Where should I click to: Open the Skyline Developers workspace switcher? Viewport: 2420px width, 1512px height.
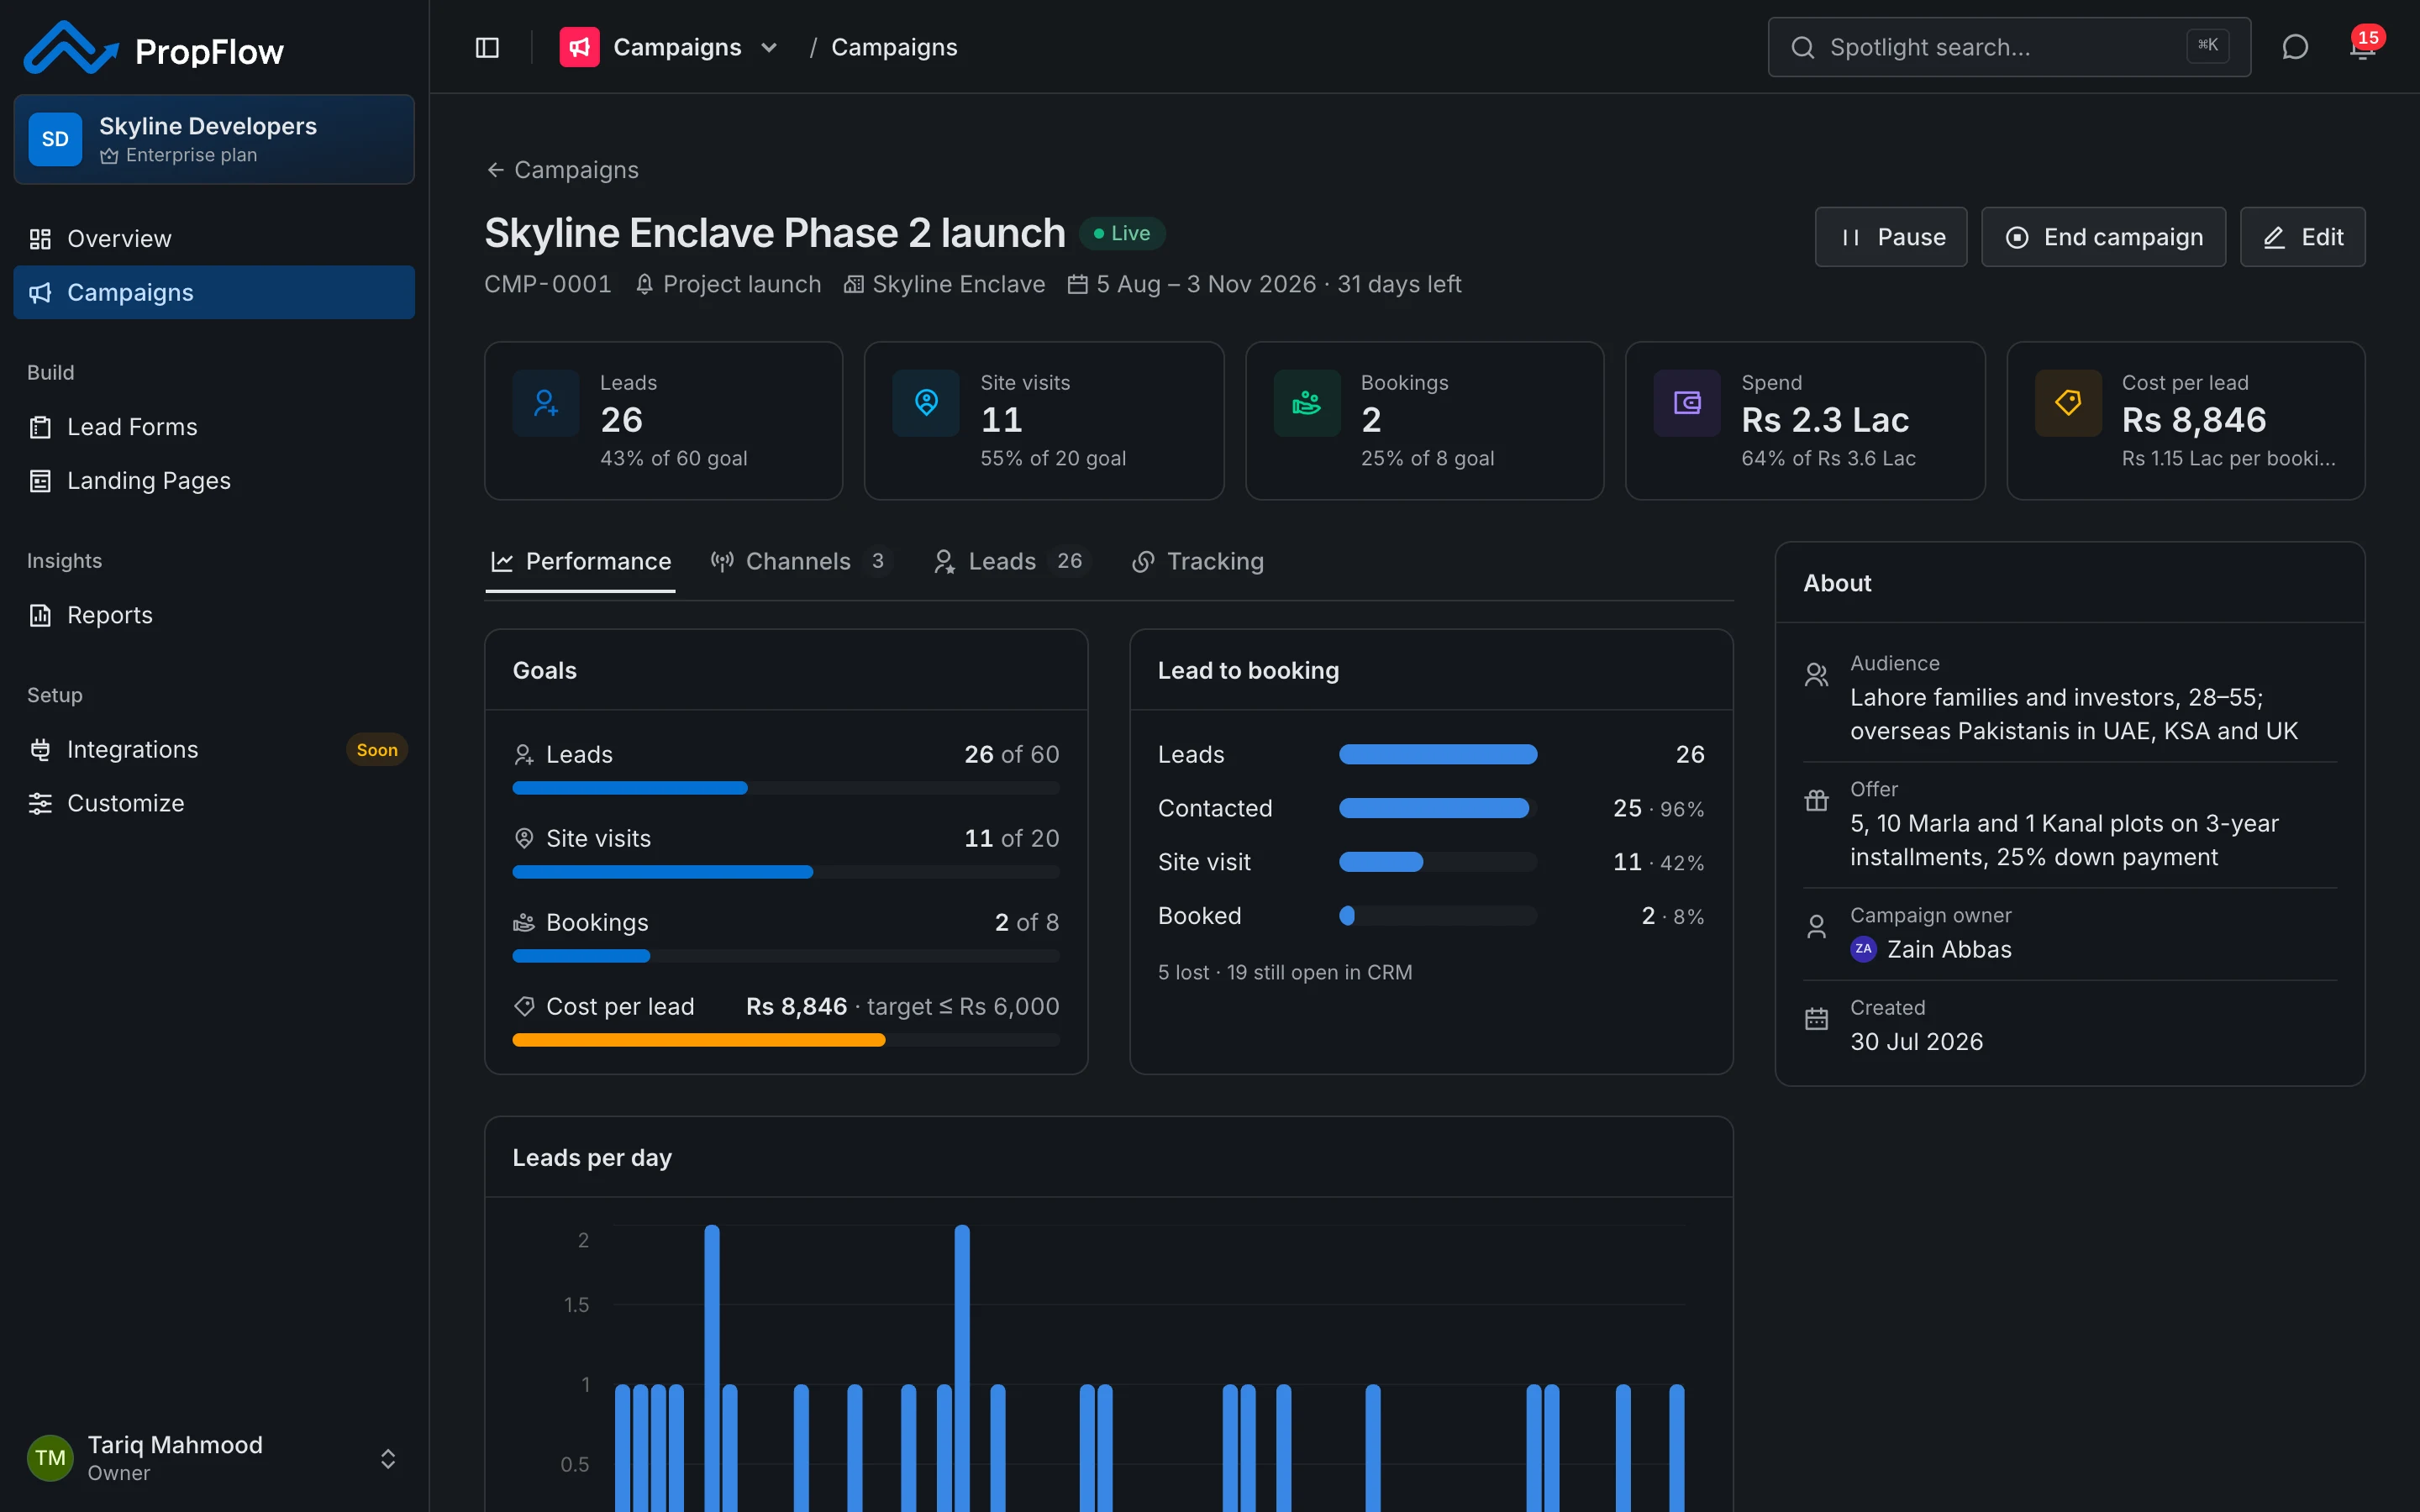(214, 139)
